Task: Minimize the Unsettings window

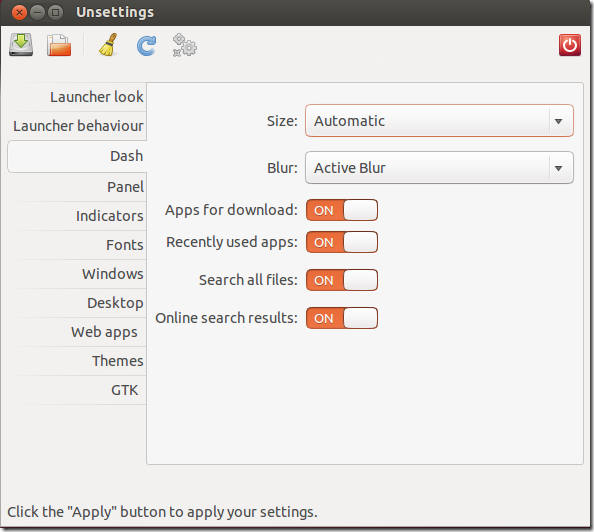Action: (x=38, y=13)
